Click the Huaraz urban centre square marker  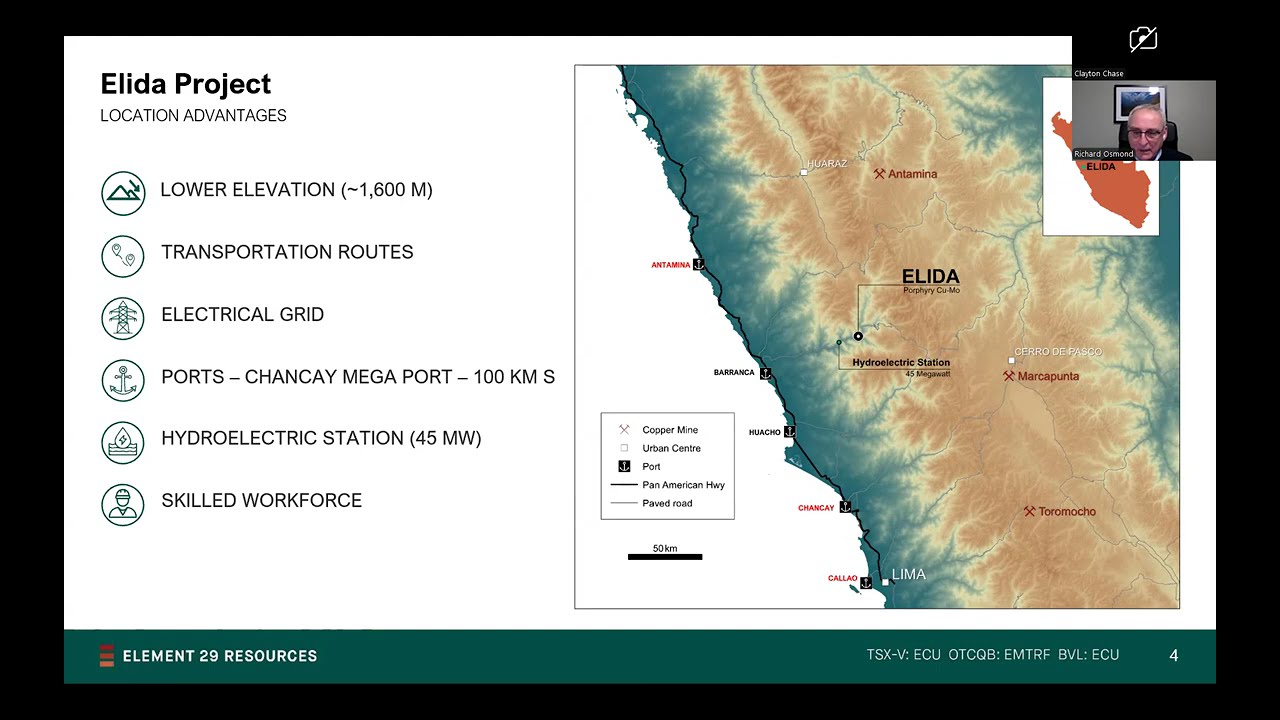(x=803, y=172)
